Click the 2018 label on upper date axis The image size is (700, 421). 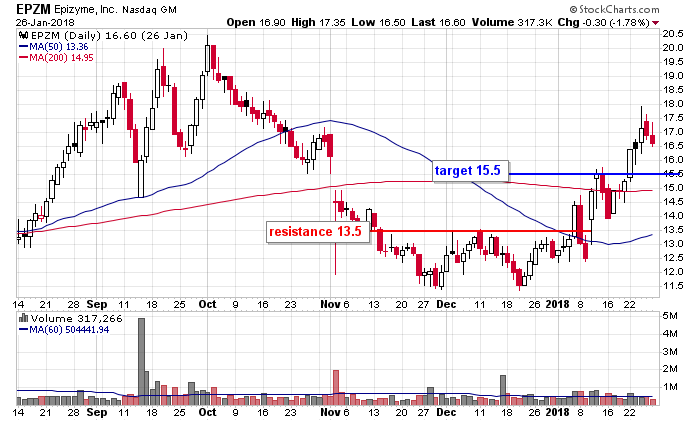558,304
